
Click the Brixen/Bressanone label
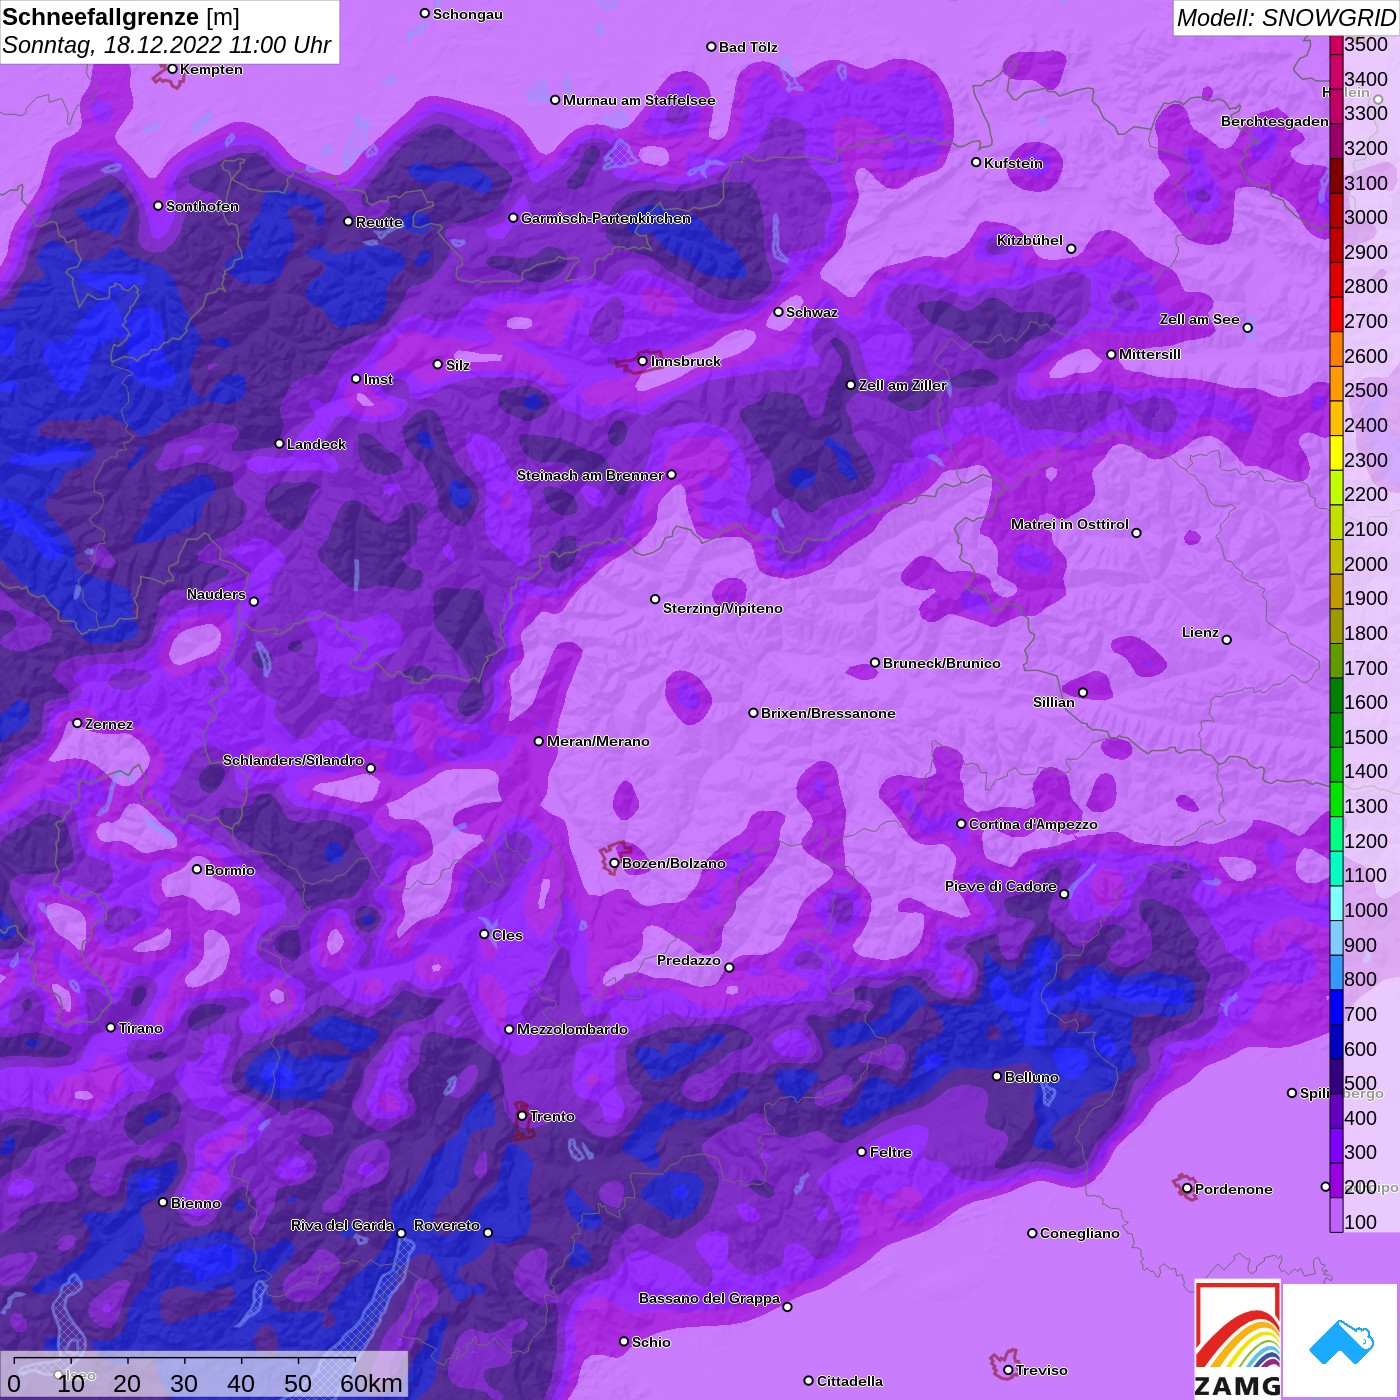[x=828, y=713]
